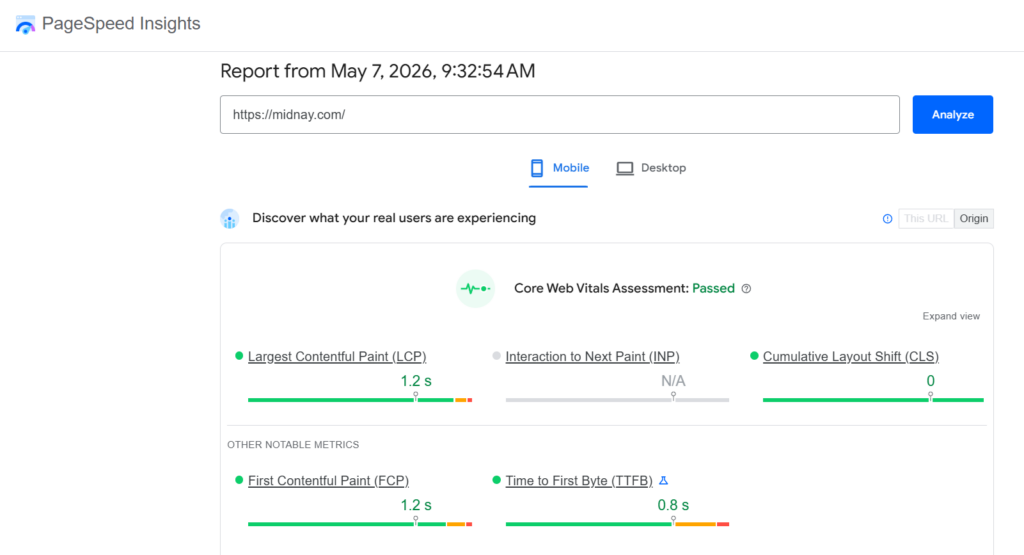Switch to the Desktop tab
This screenshot has width=1024, height=555.
coord(651,168)
